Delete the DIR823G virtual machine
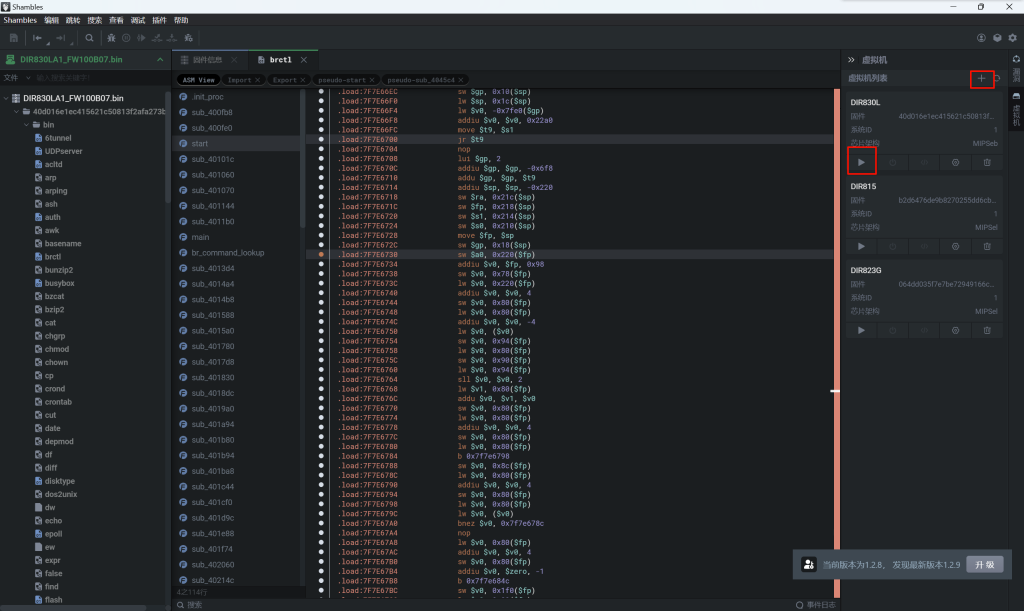This screenshot has height=611, width=1024. click(x=986, y=330)
